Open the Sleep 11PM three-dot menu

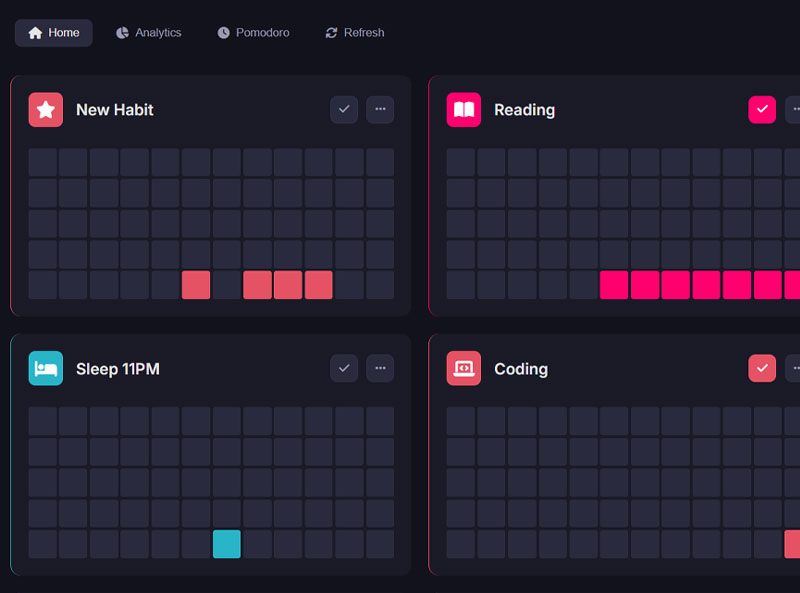380,369
